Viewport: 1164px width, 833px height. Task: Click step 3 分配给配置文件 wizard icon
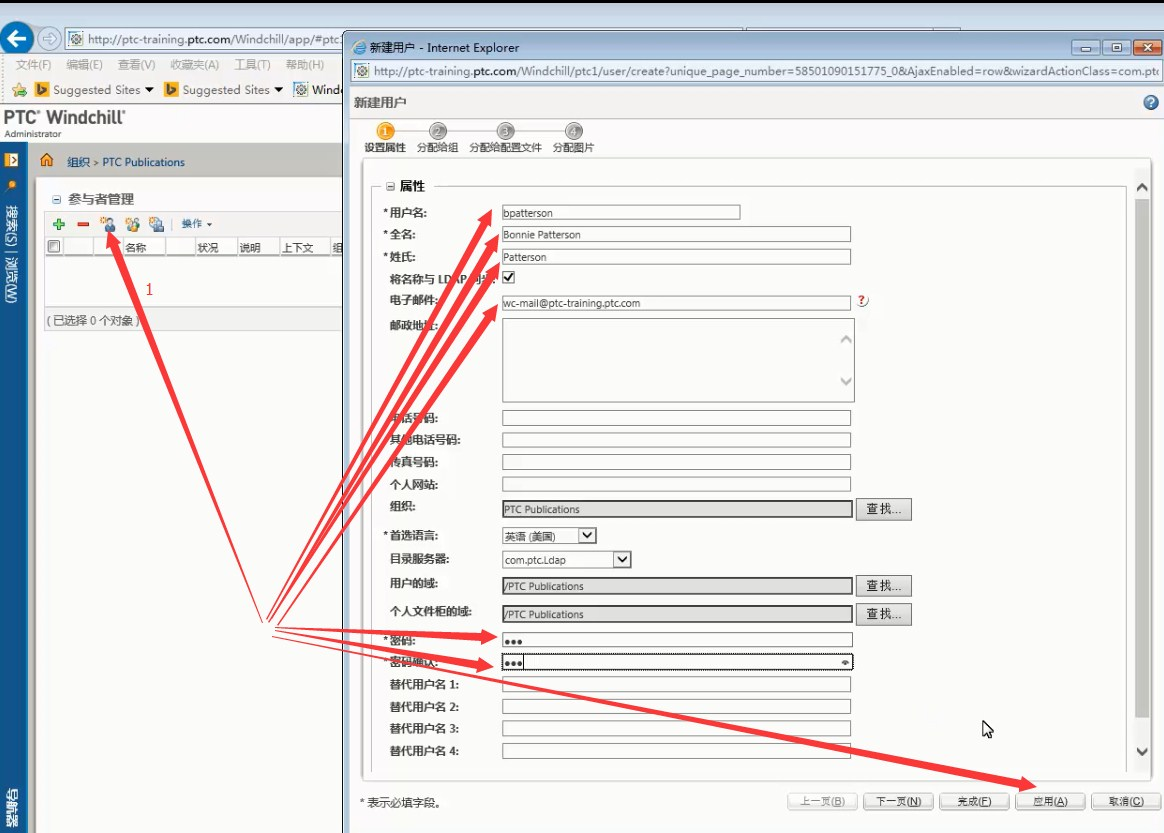tap(506, 131)
